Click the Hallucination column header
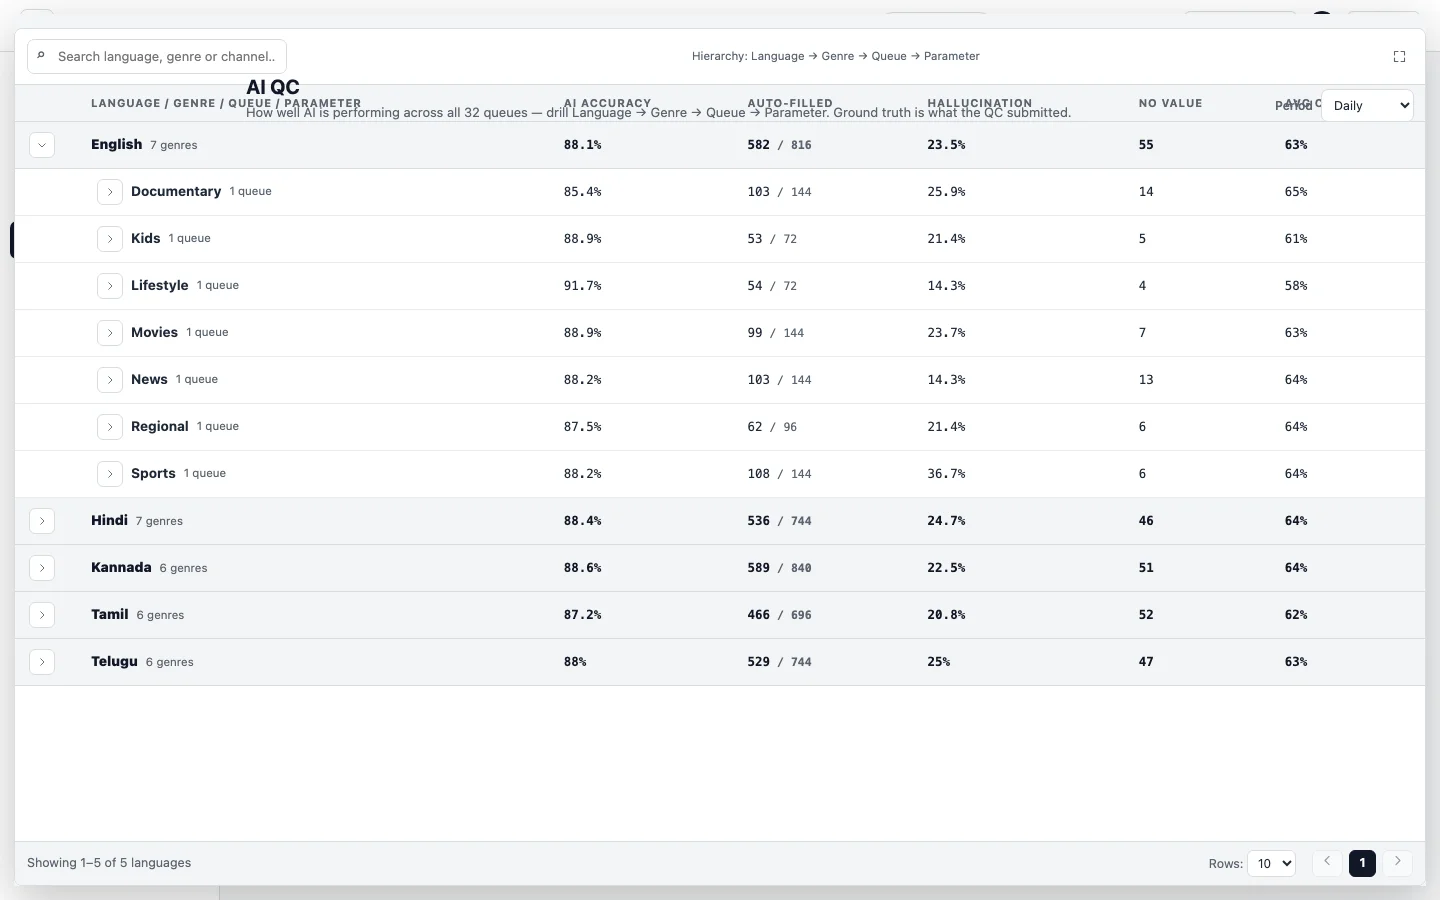The height and width of the screenshot is (900, 1440). [980, 103]
